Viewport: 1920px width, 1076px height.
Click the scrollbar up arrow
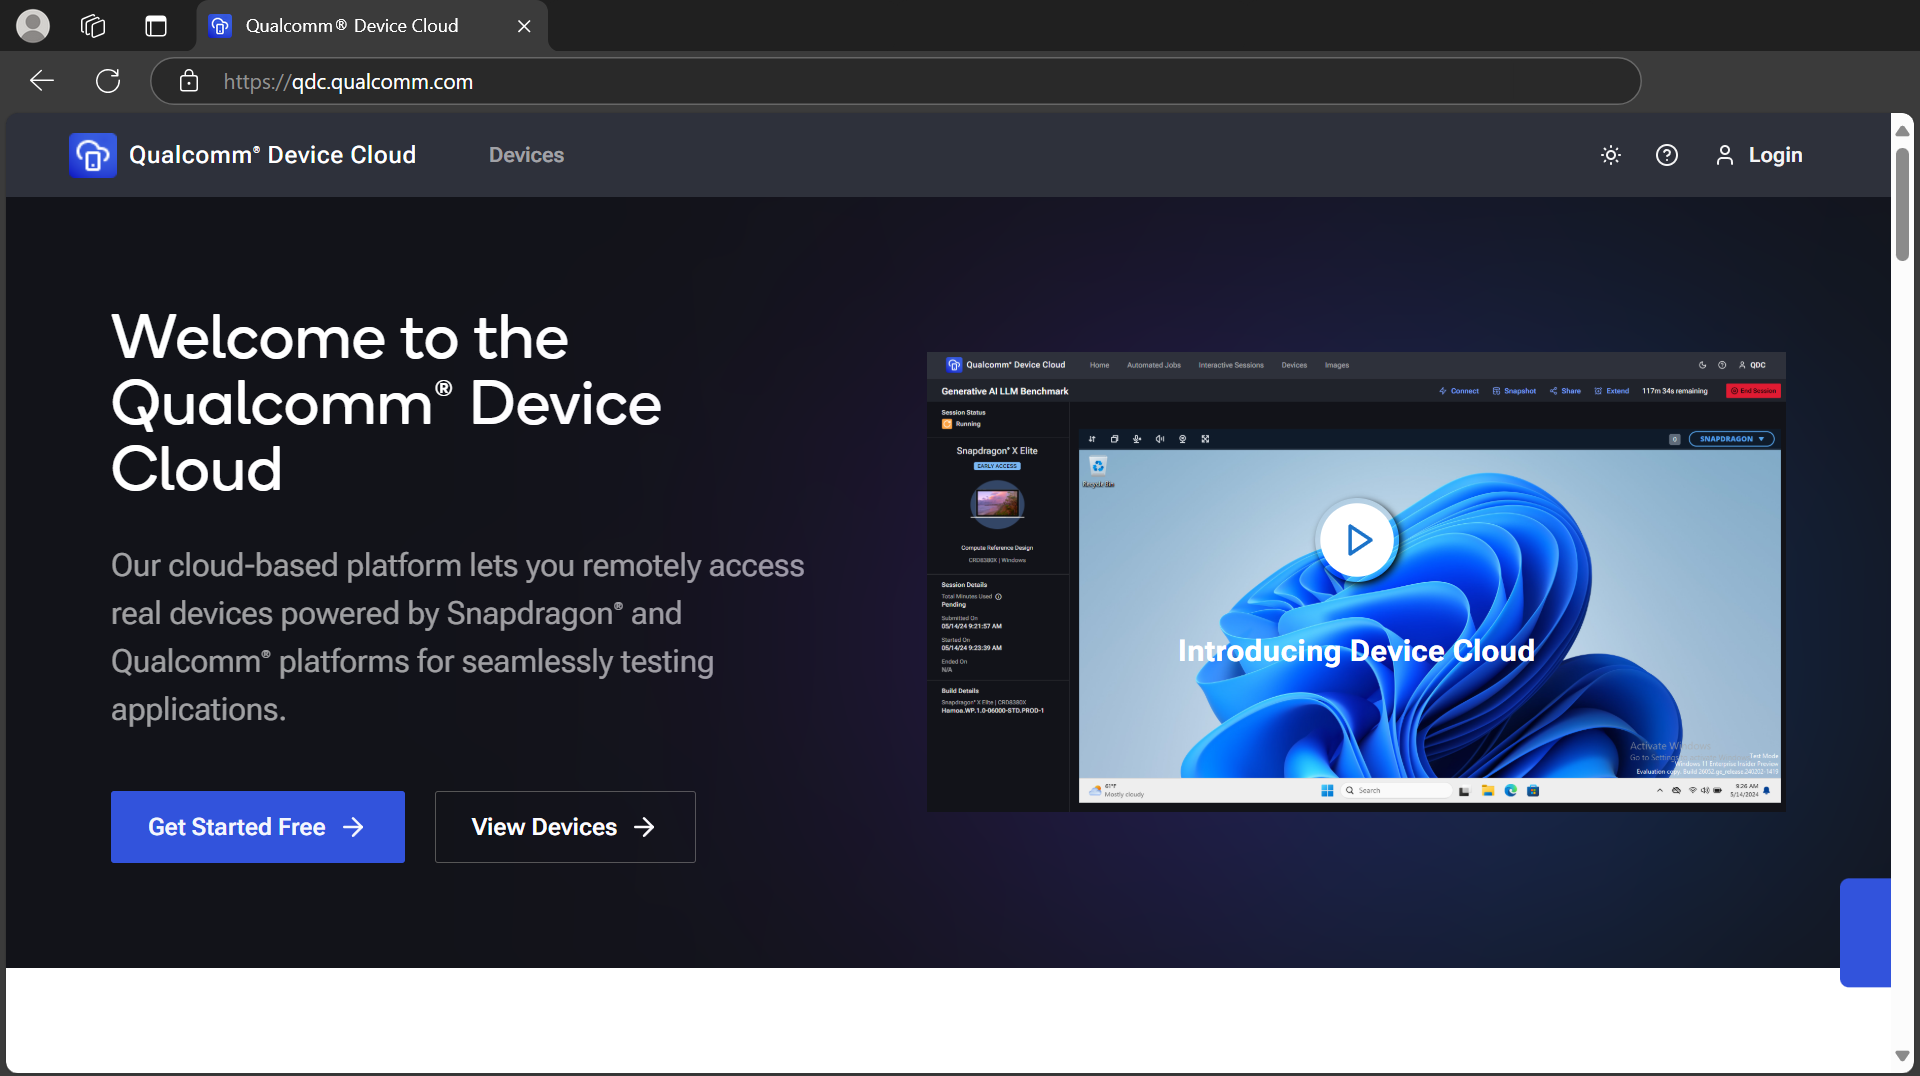tap(1902, 131)
